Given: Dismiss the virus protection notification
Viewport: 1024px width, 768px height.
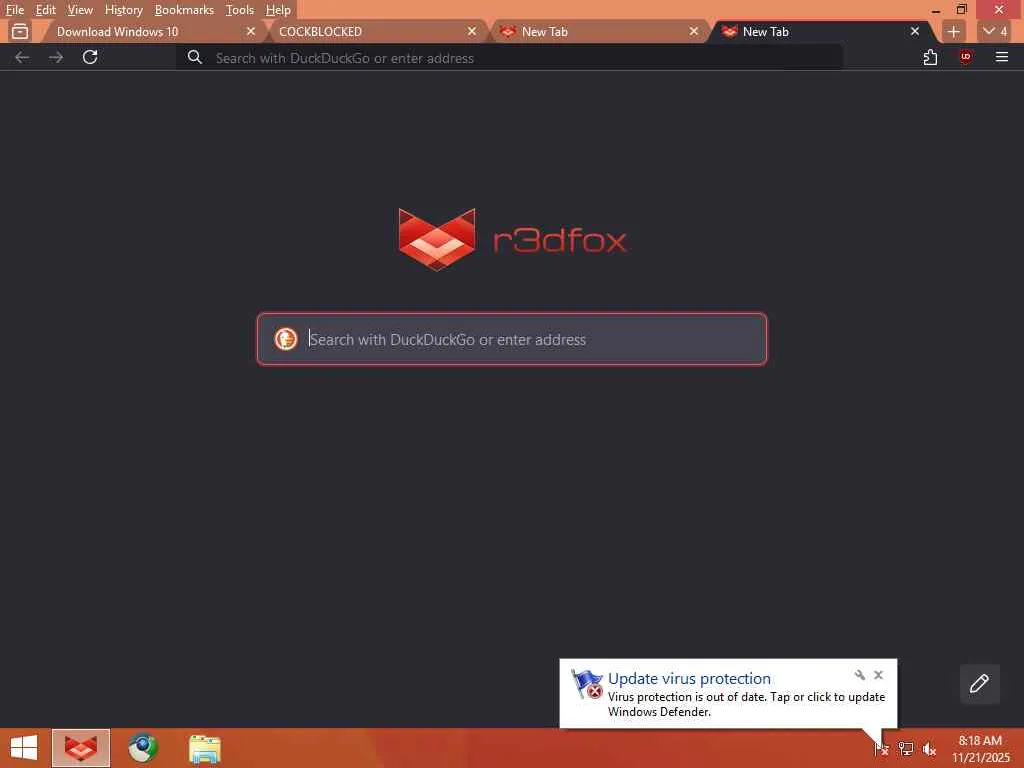Looking at the screenshot, I should point(878,675).
